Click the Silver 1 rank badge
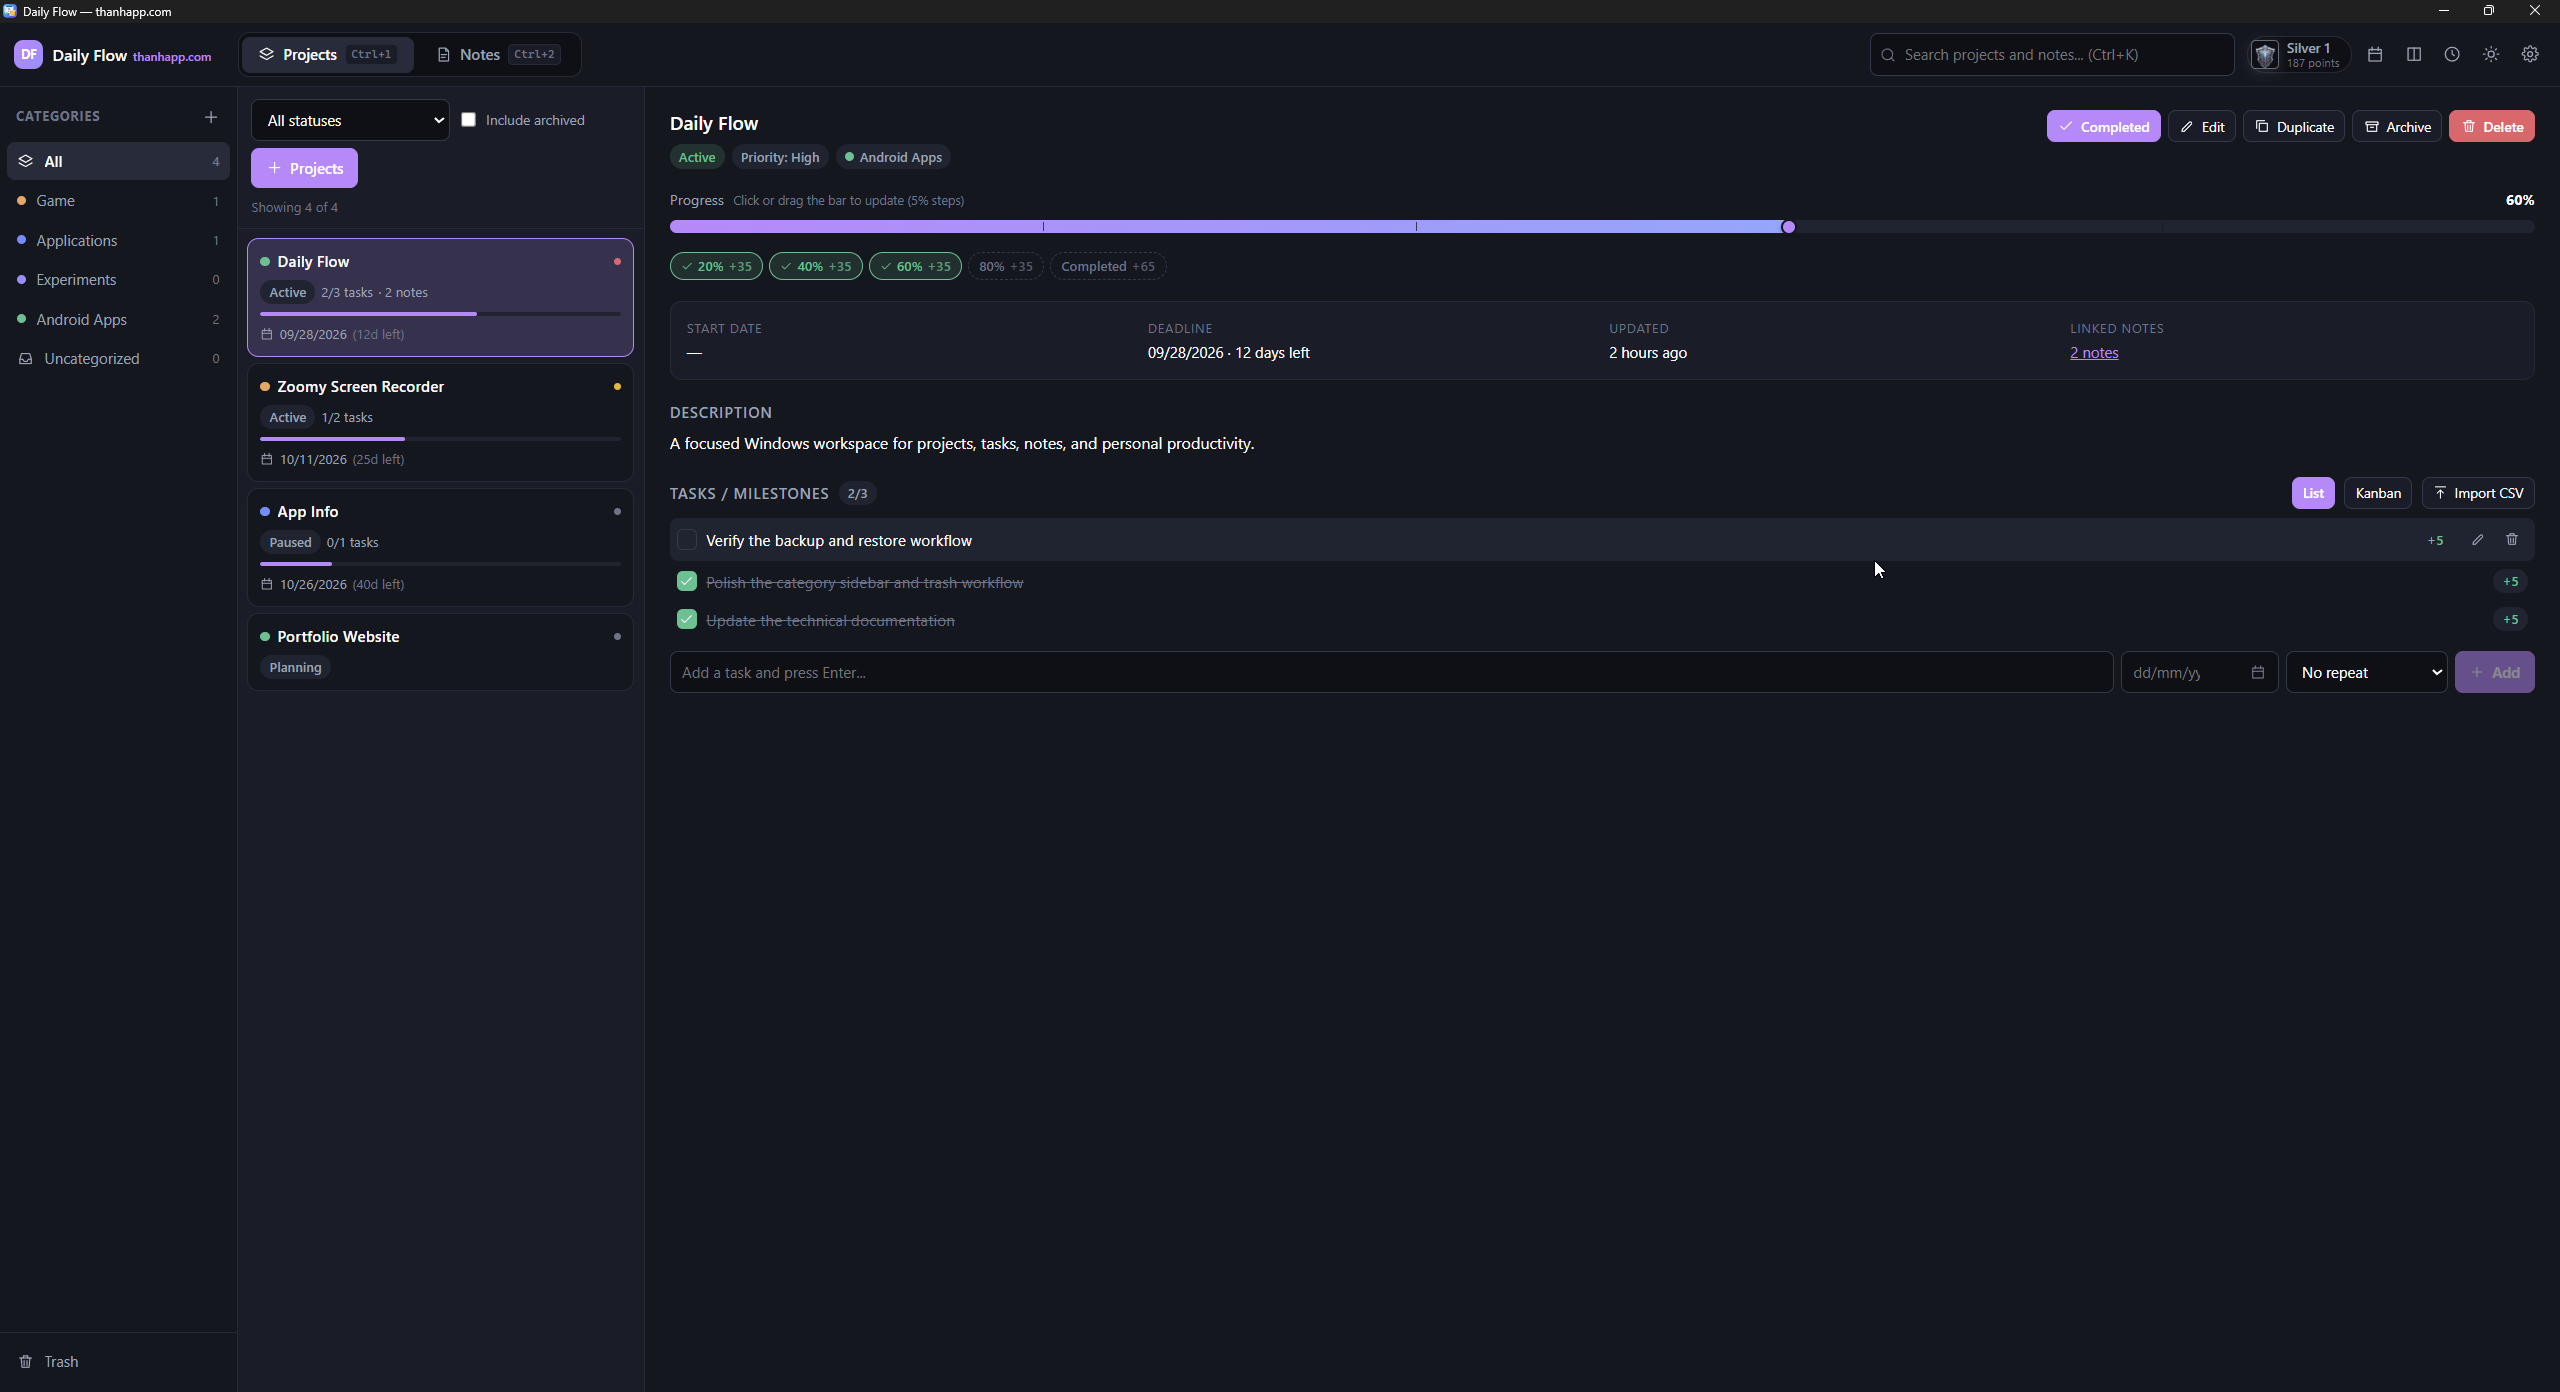Viewport: 2560px width, 1392px height. click(x=2299, y=55)
